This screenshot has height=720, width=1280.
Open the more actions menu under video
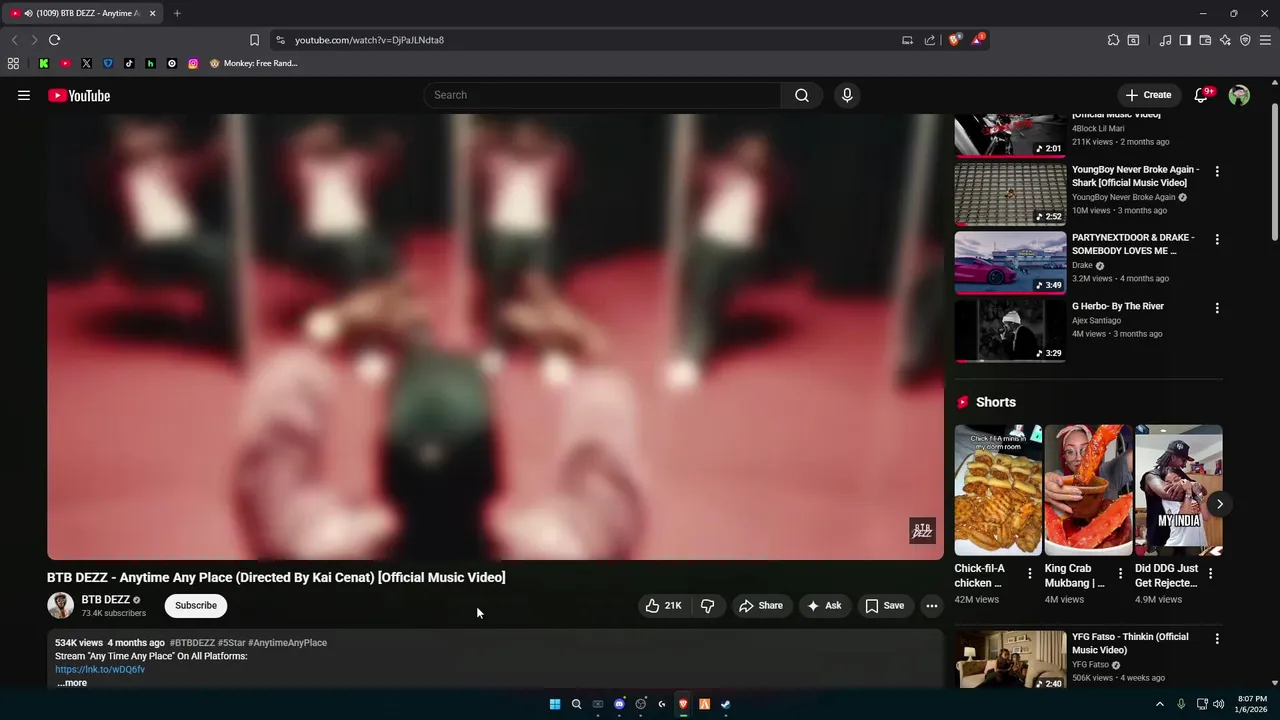click(x=931, y=605)
